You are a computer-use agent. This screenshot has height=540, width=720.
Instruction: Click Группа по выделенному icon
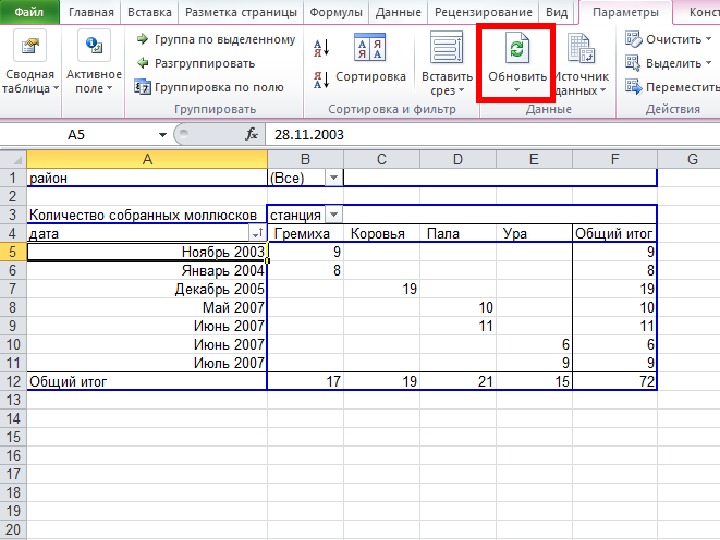[x=143, y=40]
